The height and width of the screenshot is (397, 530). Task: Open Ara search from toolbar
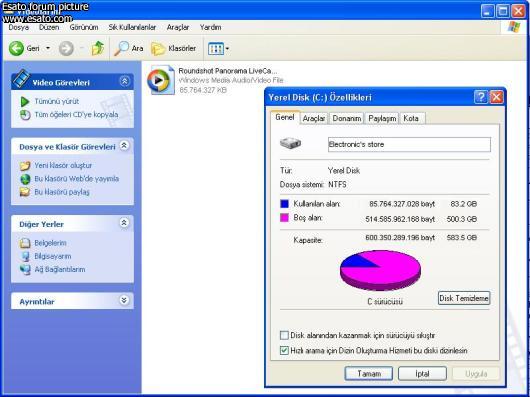pyautogui.click(x=128, y=48)
